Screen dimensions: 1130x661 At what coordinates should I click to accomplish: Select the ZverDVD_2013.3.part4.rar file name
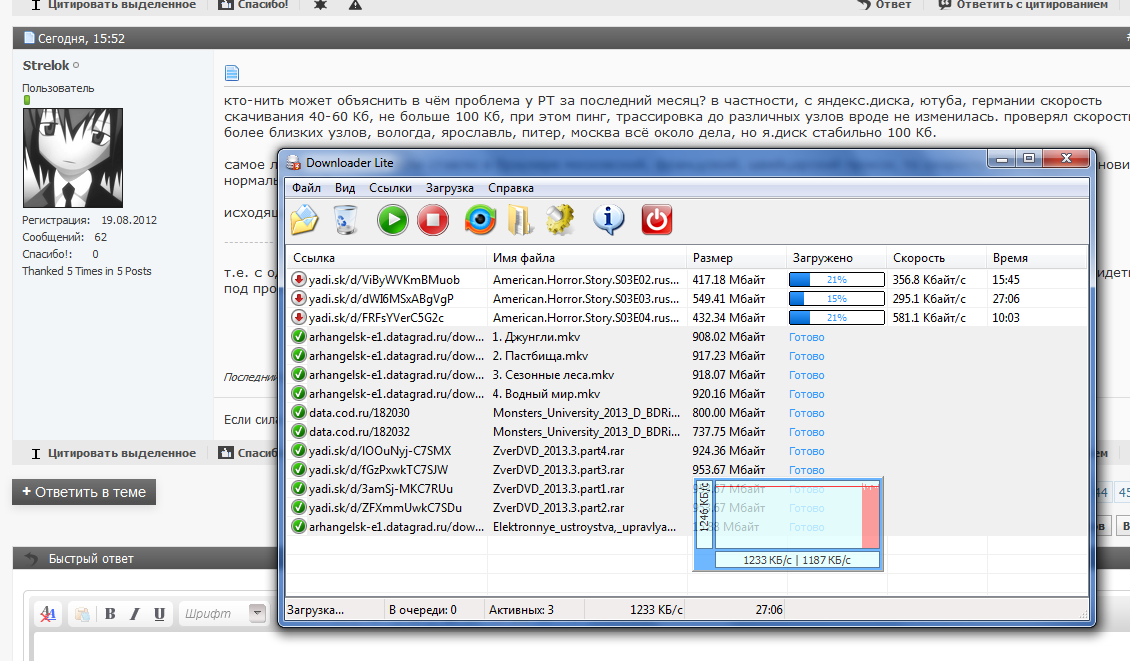(559, 451)
